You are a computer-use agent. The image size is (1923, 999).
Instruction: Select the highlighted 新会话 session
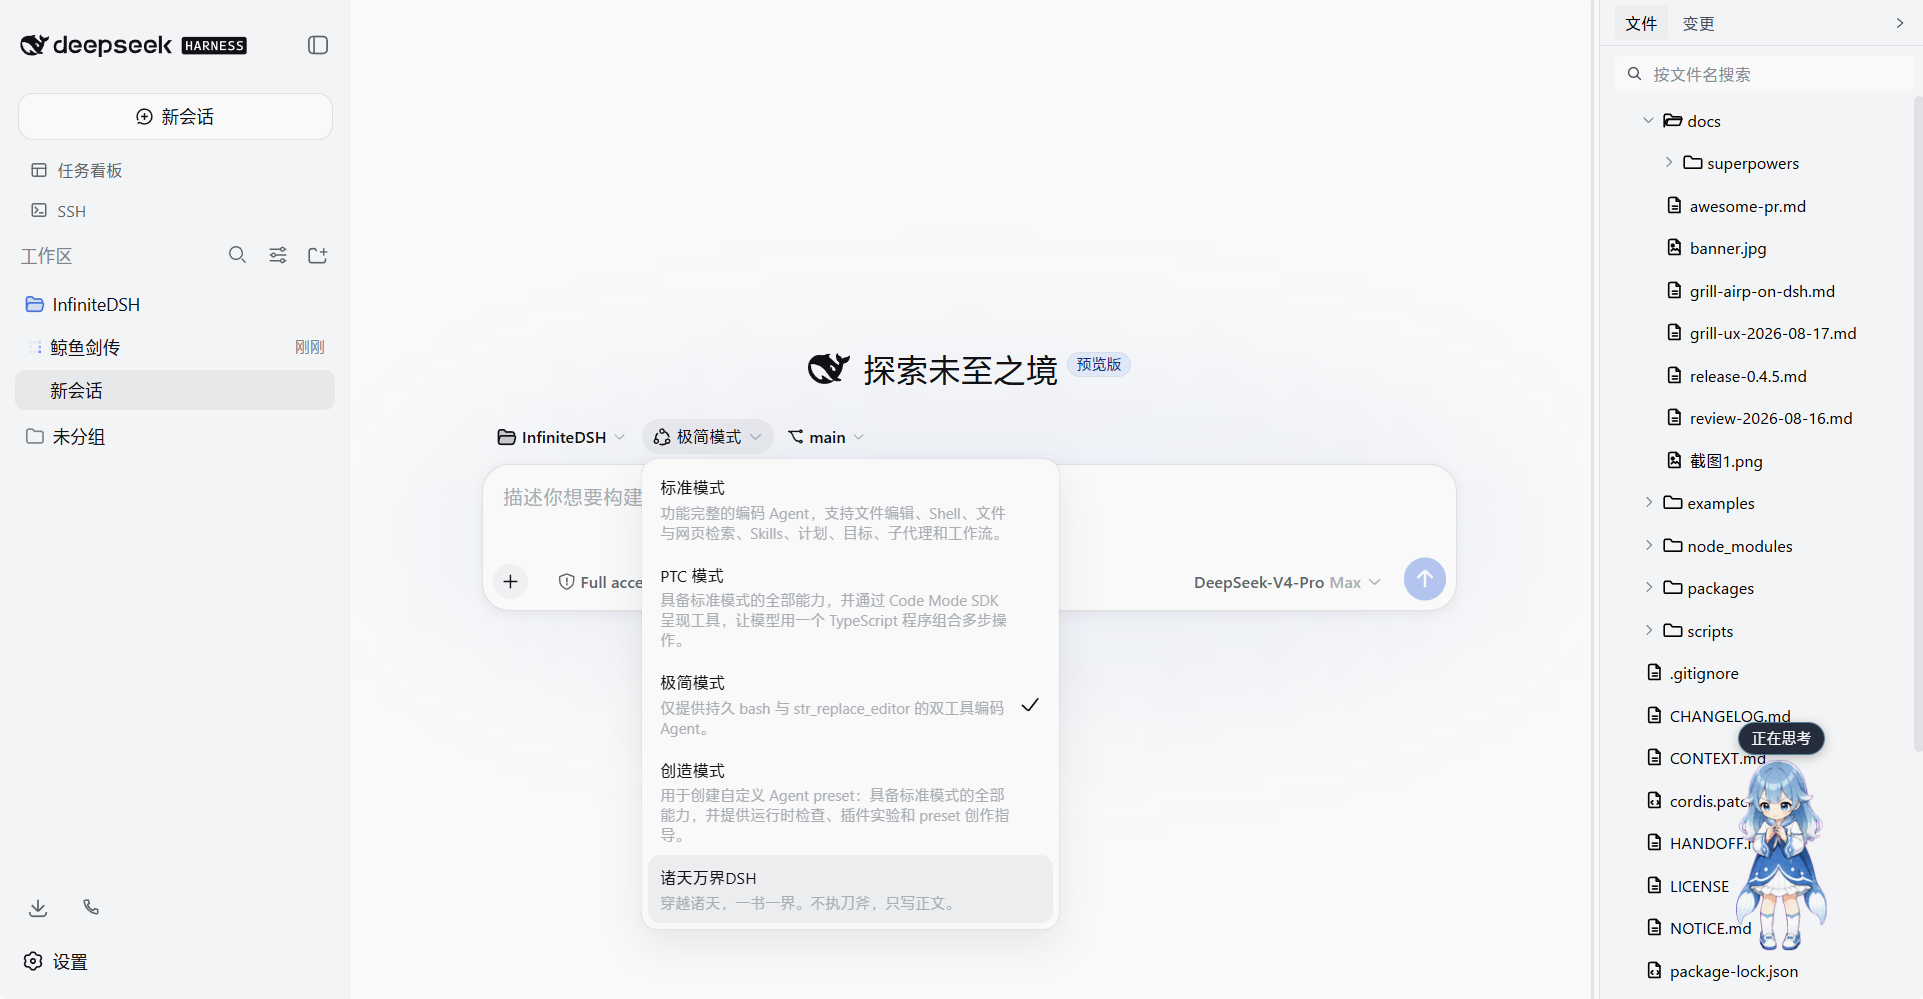point(175,390)
